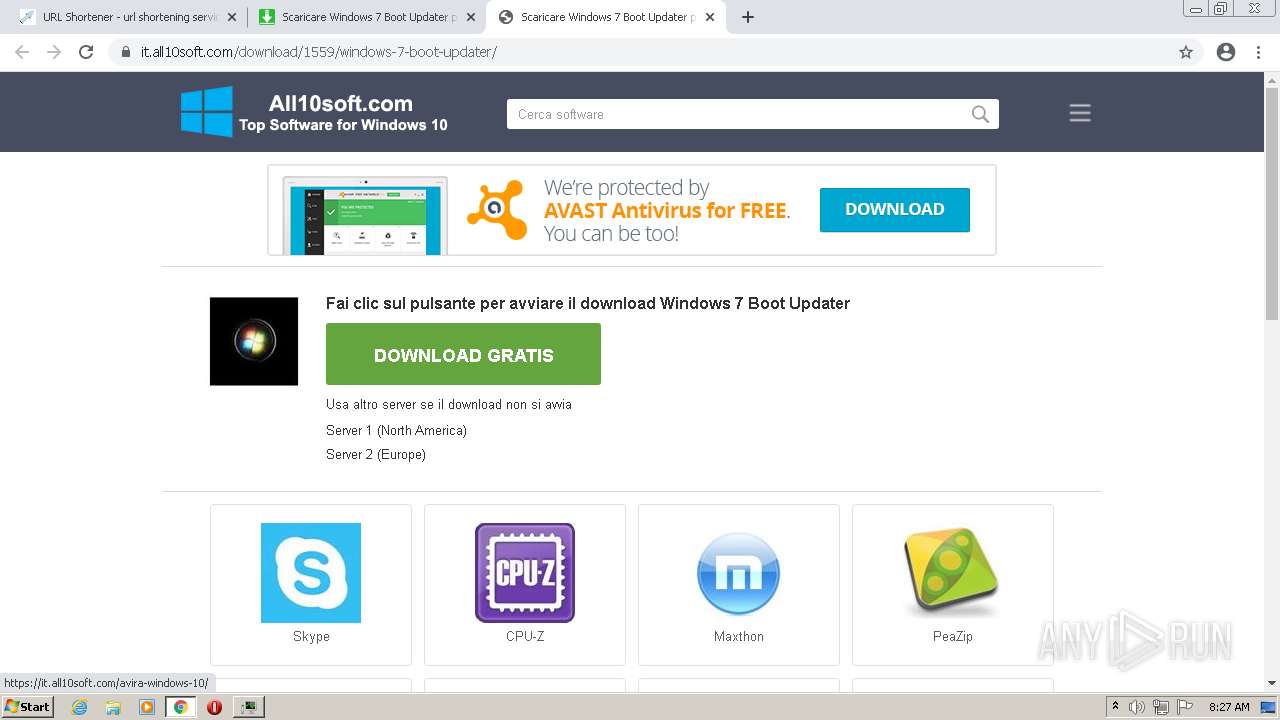Open a new browser tab with plus
Screen dimensions: 1280x720
click(748, 17)
